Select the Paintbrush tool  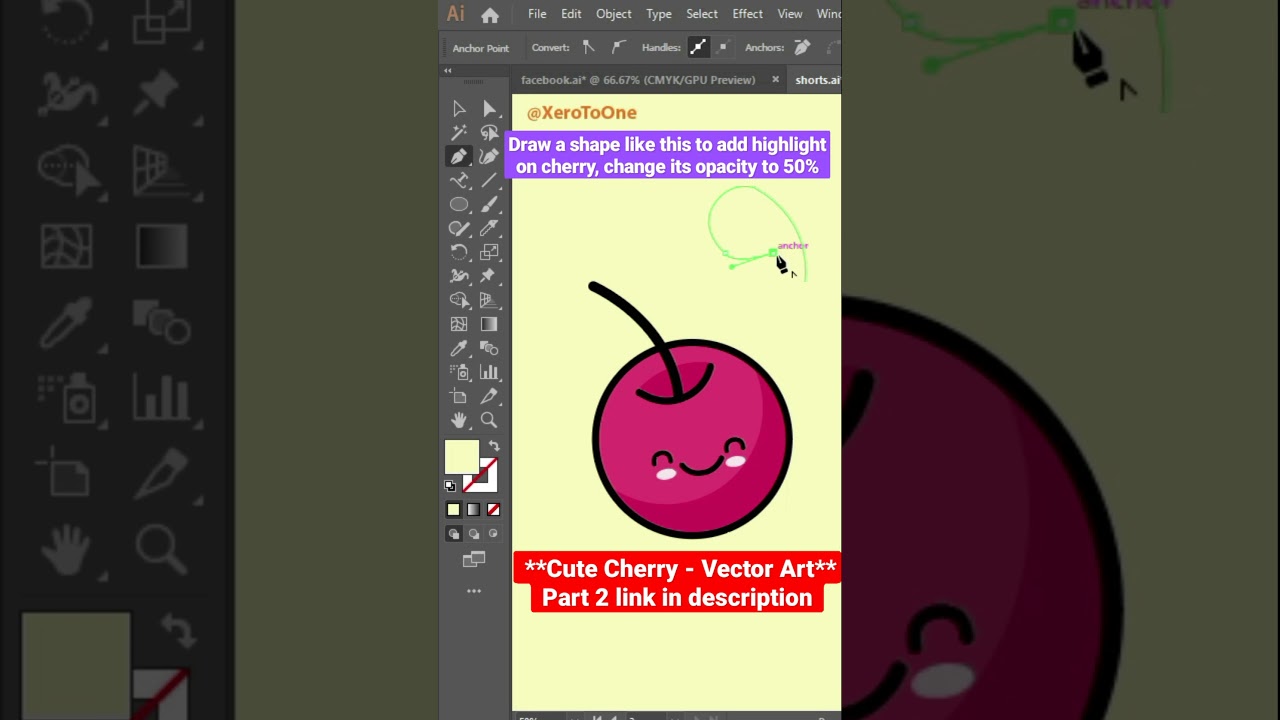[x=489, y=205]
